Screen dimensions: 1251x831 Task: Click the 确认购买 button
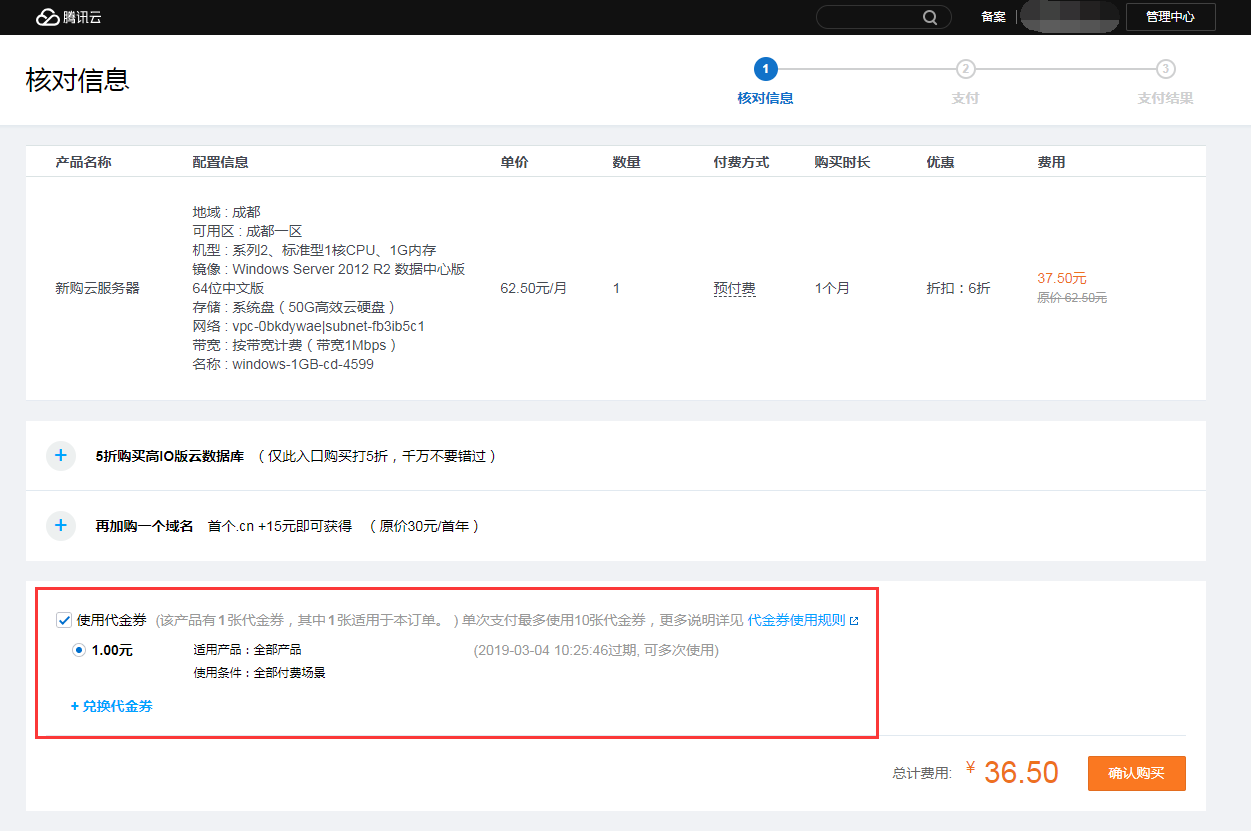tap(1136, 773)
